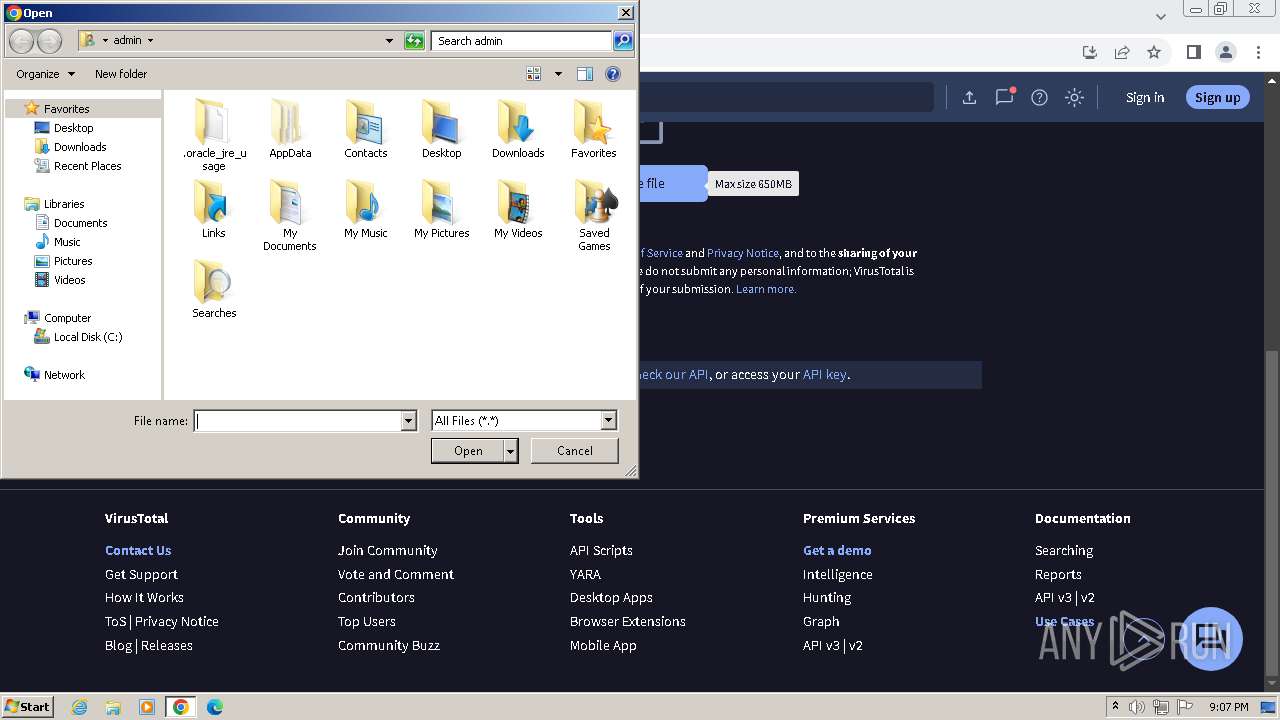Open Chrome three-dot menu
The image size is (1280, 720).
point(1258,52)
